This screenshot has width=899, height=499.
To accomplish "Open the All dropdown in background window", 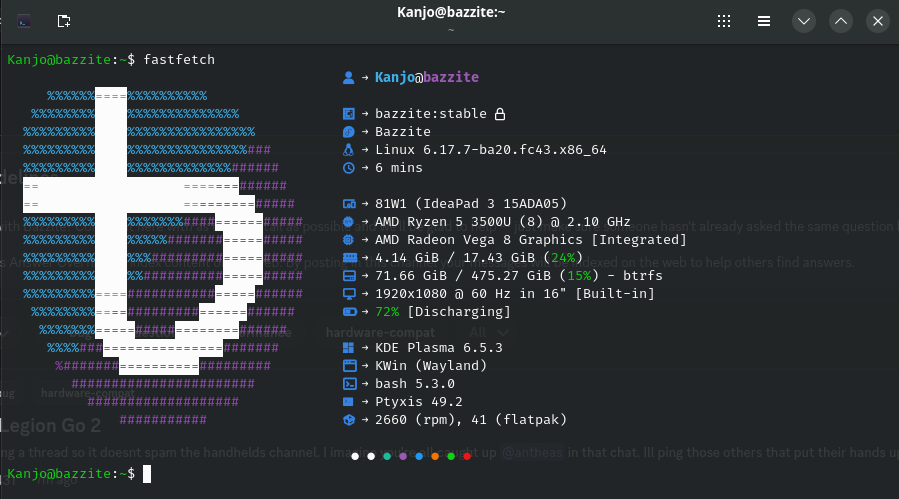I will click(x=488, y=333).
